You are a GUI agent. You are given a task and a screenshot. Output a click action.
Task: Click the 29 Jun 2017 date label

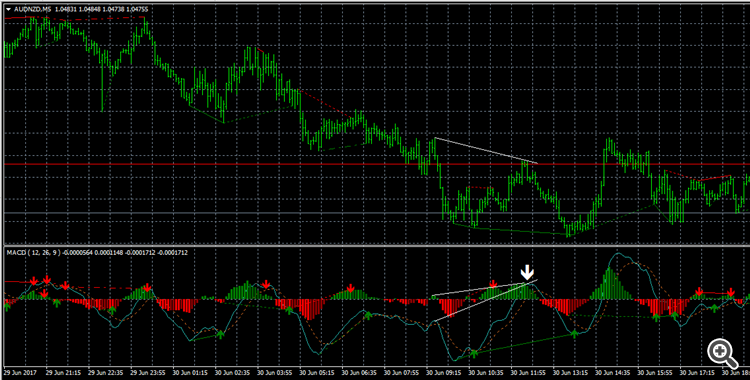pyautogui.click(x=19, y=371)
